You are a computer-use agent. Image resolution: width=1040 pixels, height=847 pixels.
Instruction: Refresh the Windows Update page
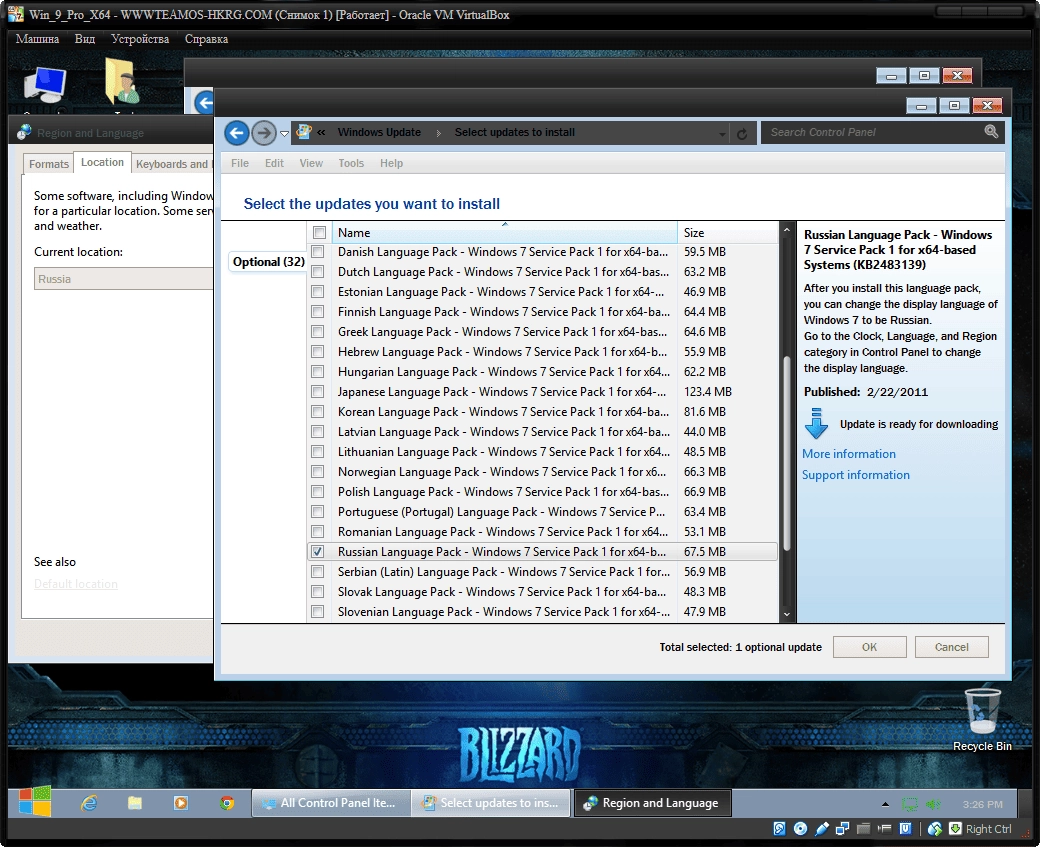pos(742,134)
